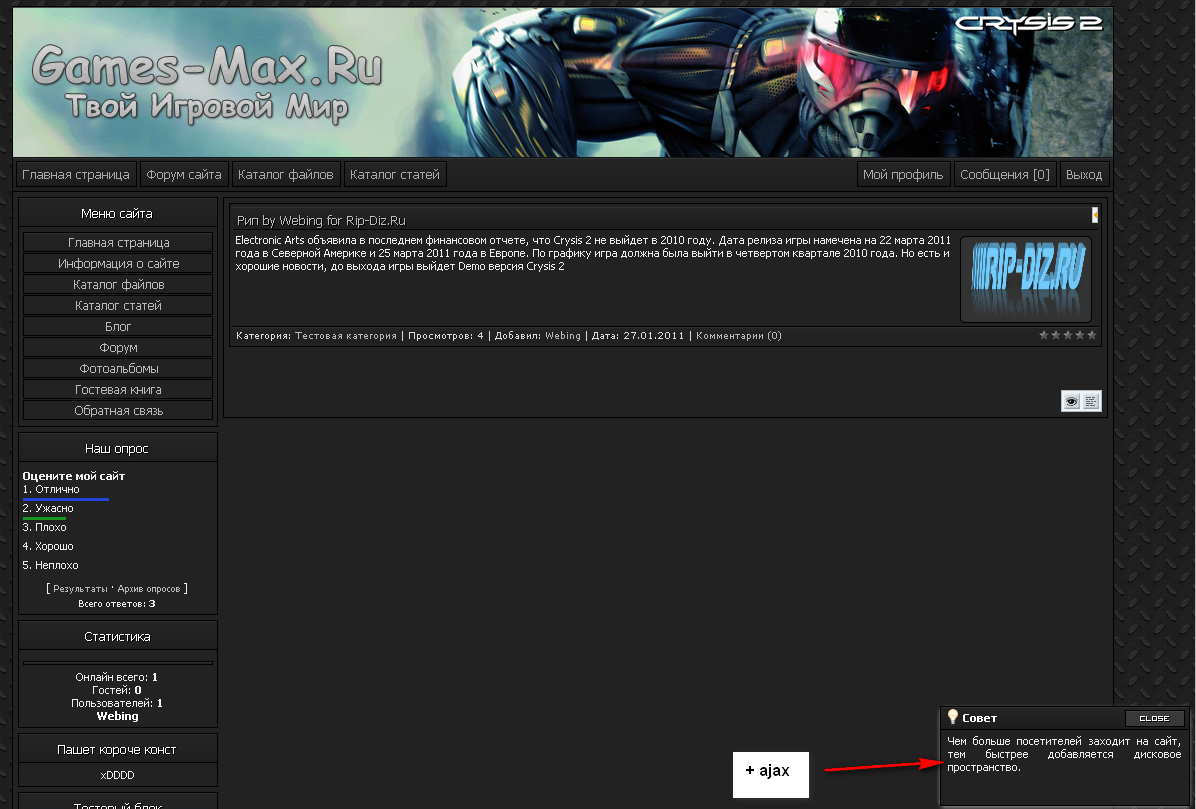
Task: Click the Просмотров: 4 view count
Action: [446, 335]
